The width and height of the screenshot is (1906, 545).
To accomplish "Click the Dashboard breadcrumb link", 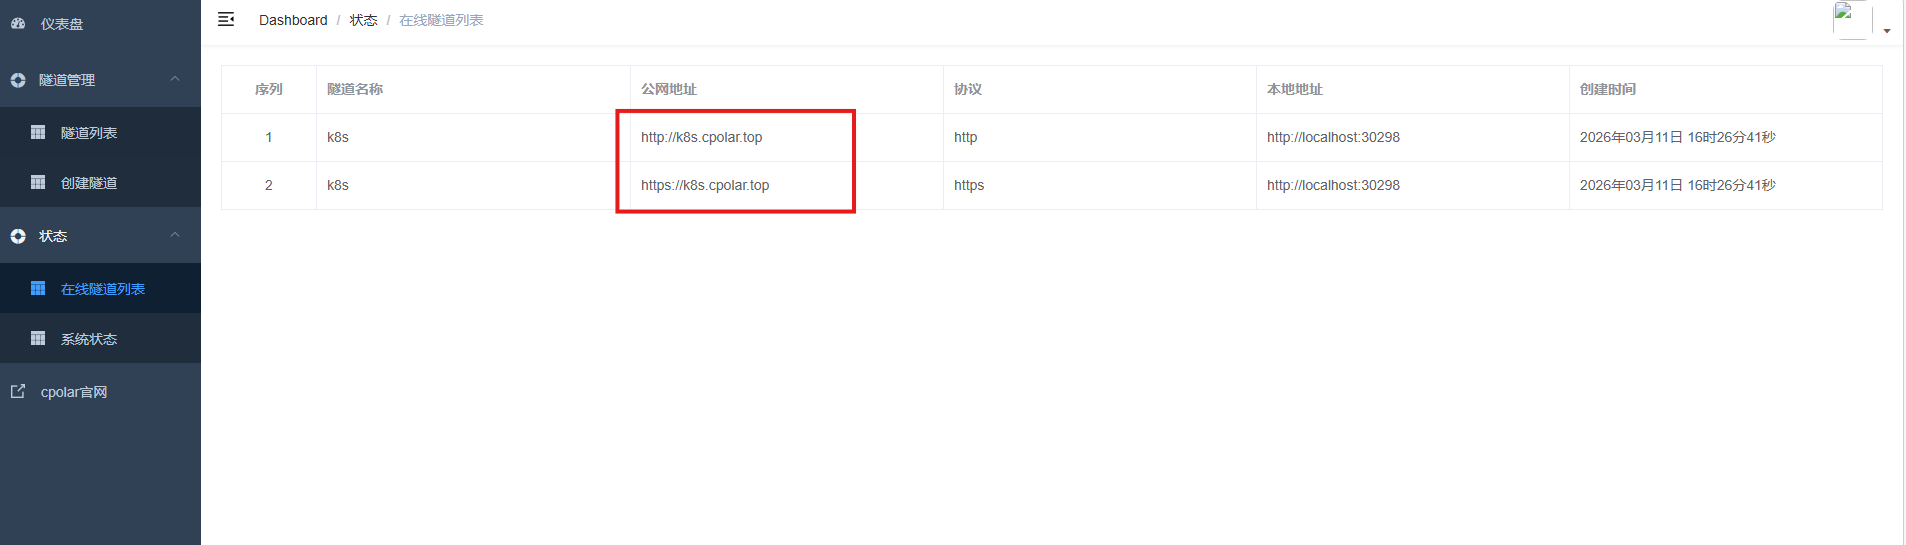I will click(x=293, y=20).
